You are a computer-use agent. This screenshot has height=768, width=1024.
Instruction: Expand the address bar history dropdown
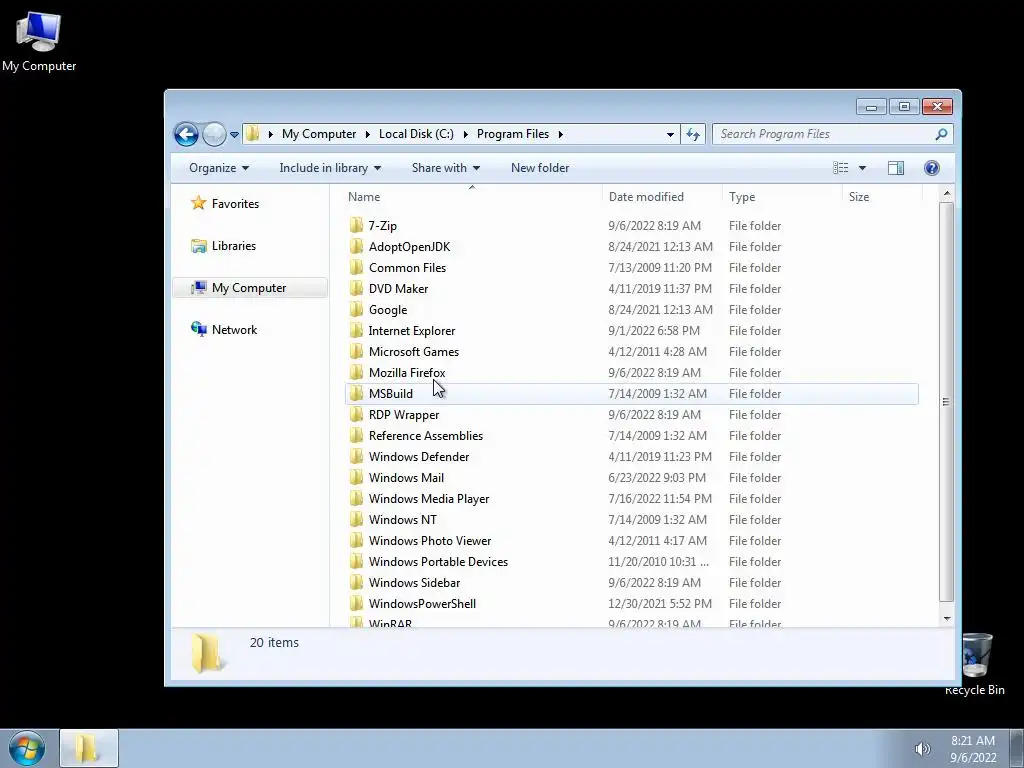(x=670, y=135)
